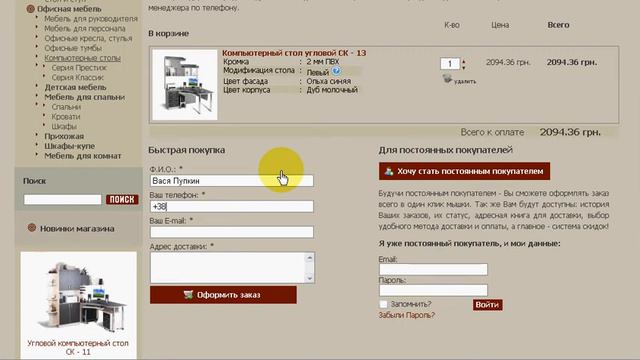Image resolution: width=640 pixels, height=360 pixels.
Task: Click the Ольха синяя facade color value
Action: tap(329, 81)
